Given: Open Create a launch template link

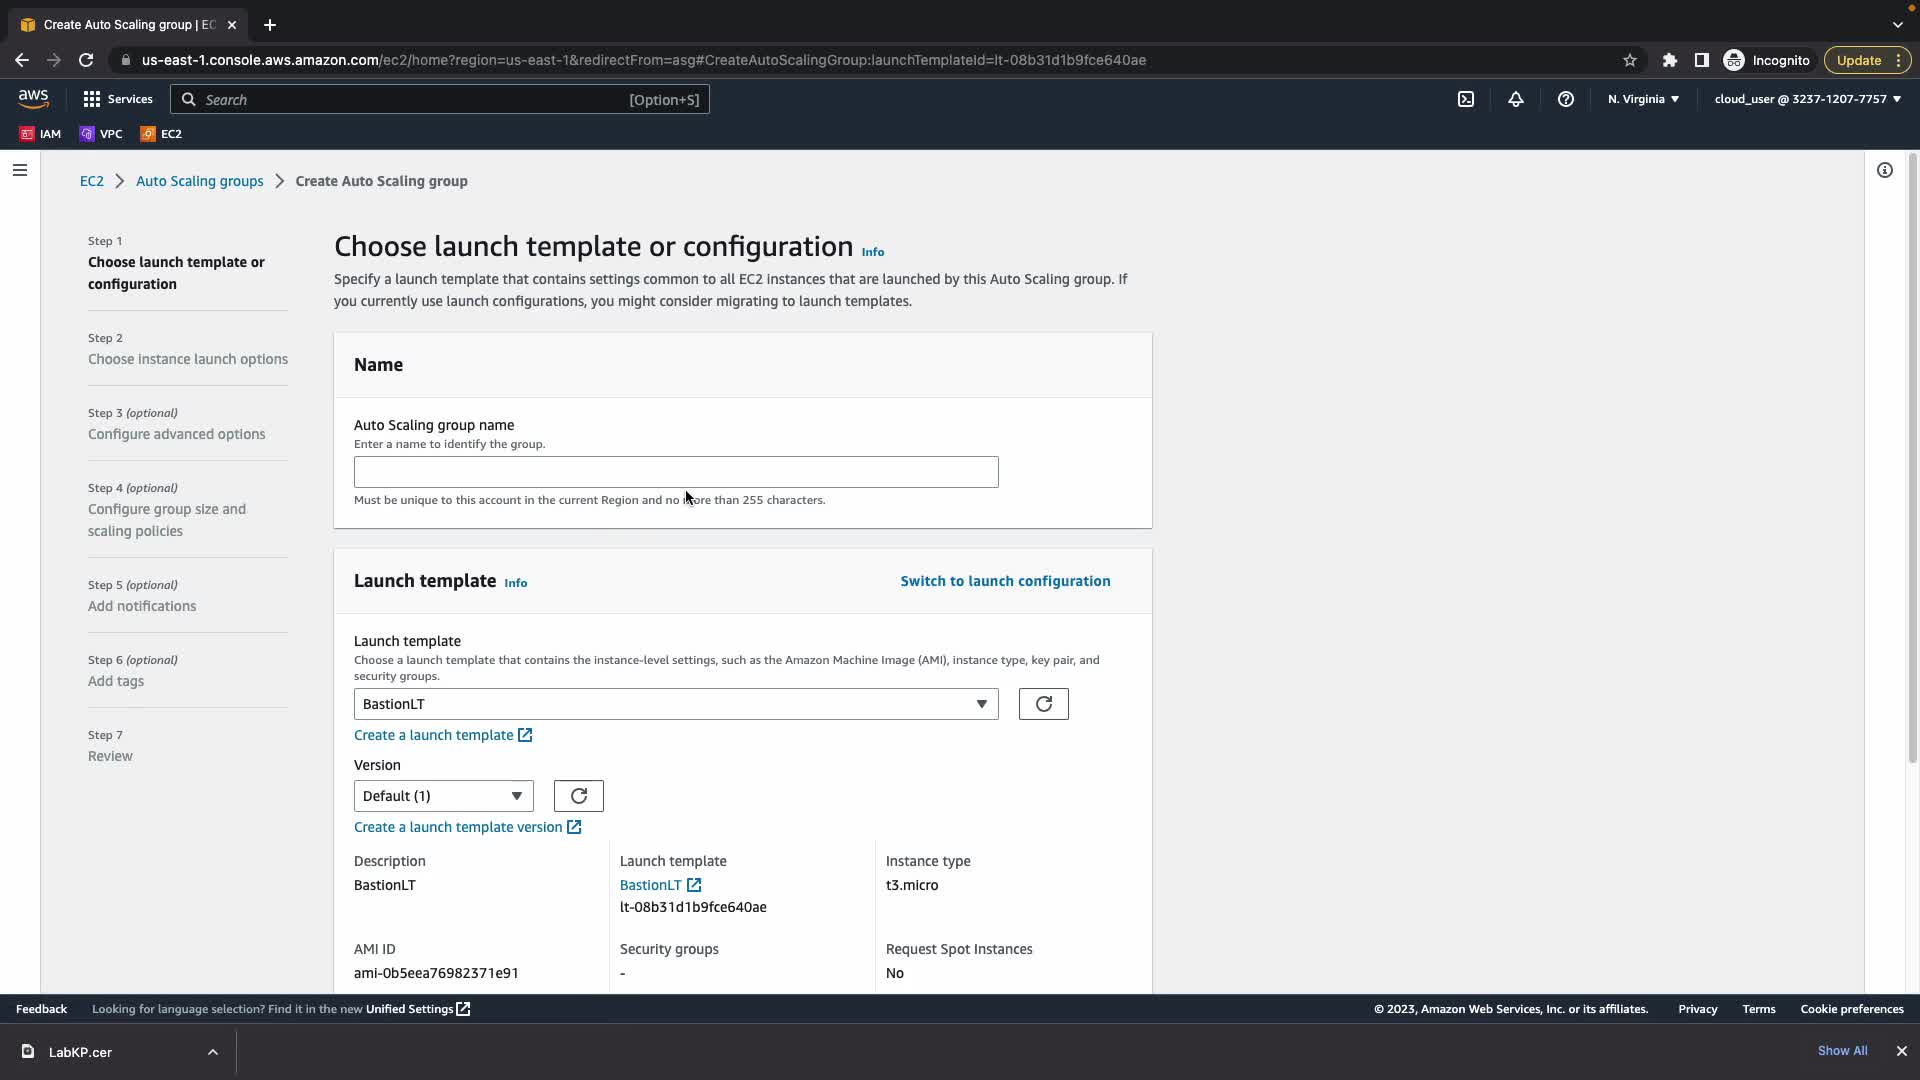Looking at the screenshot, I should (x=434, y=735).
